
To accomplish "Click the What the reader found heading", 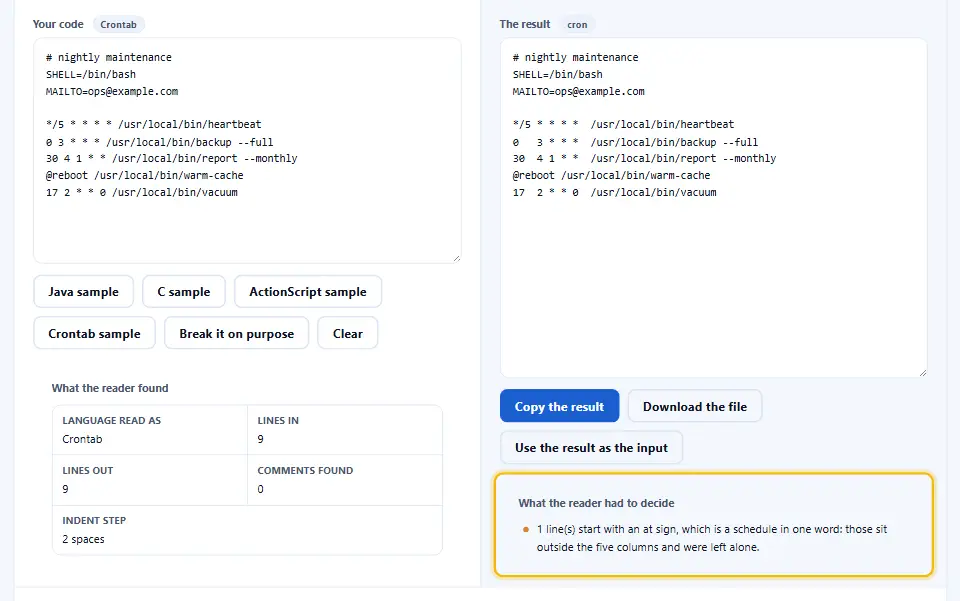I will [110, 388].
